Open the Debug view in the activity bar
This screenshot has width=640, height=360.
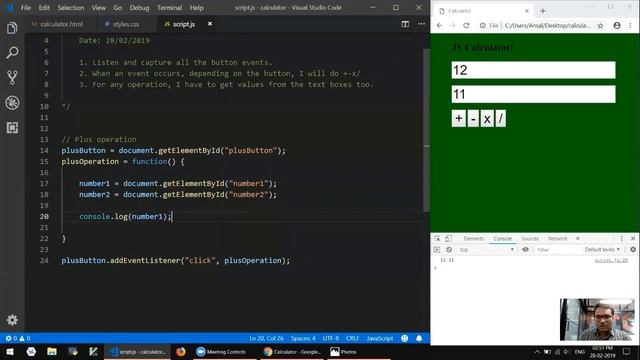click(12, 102)
